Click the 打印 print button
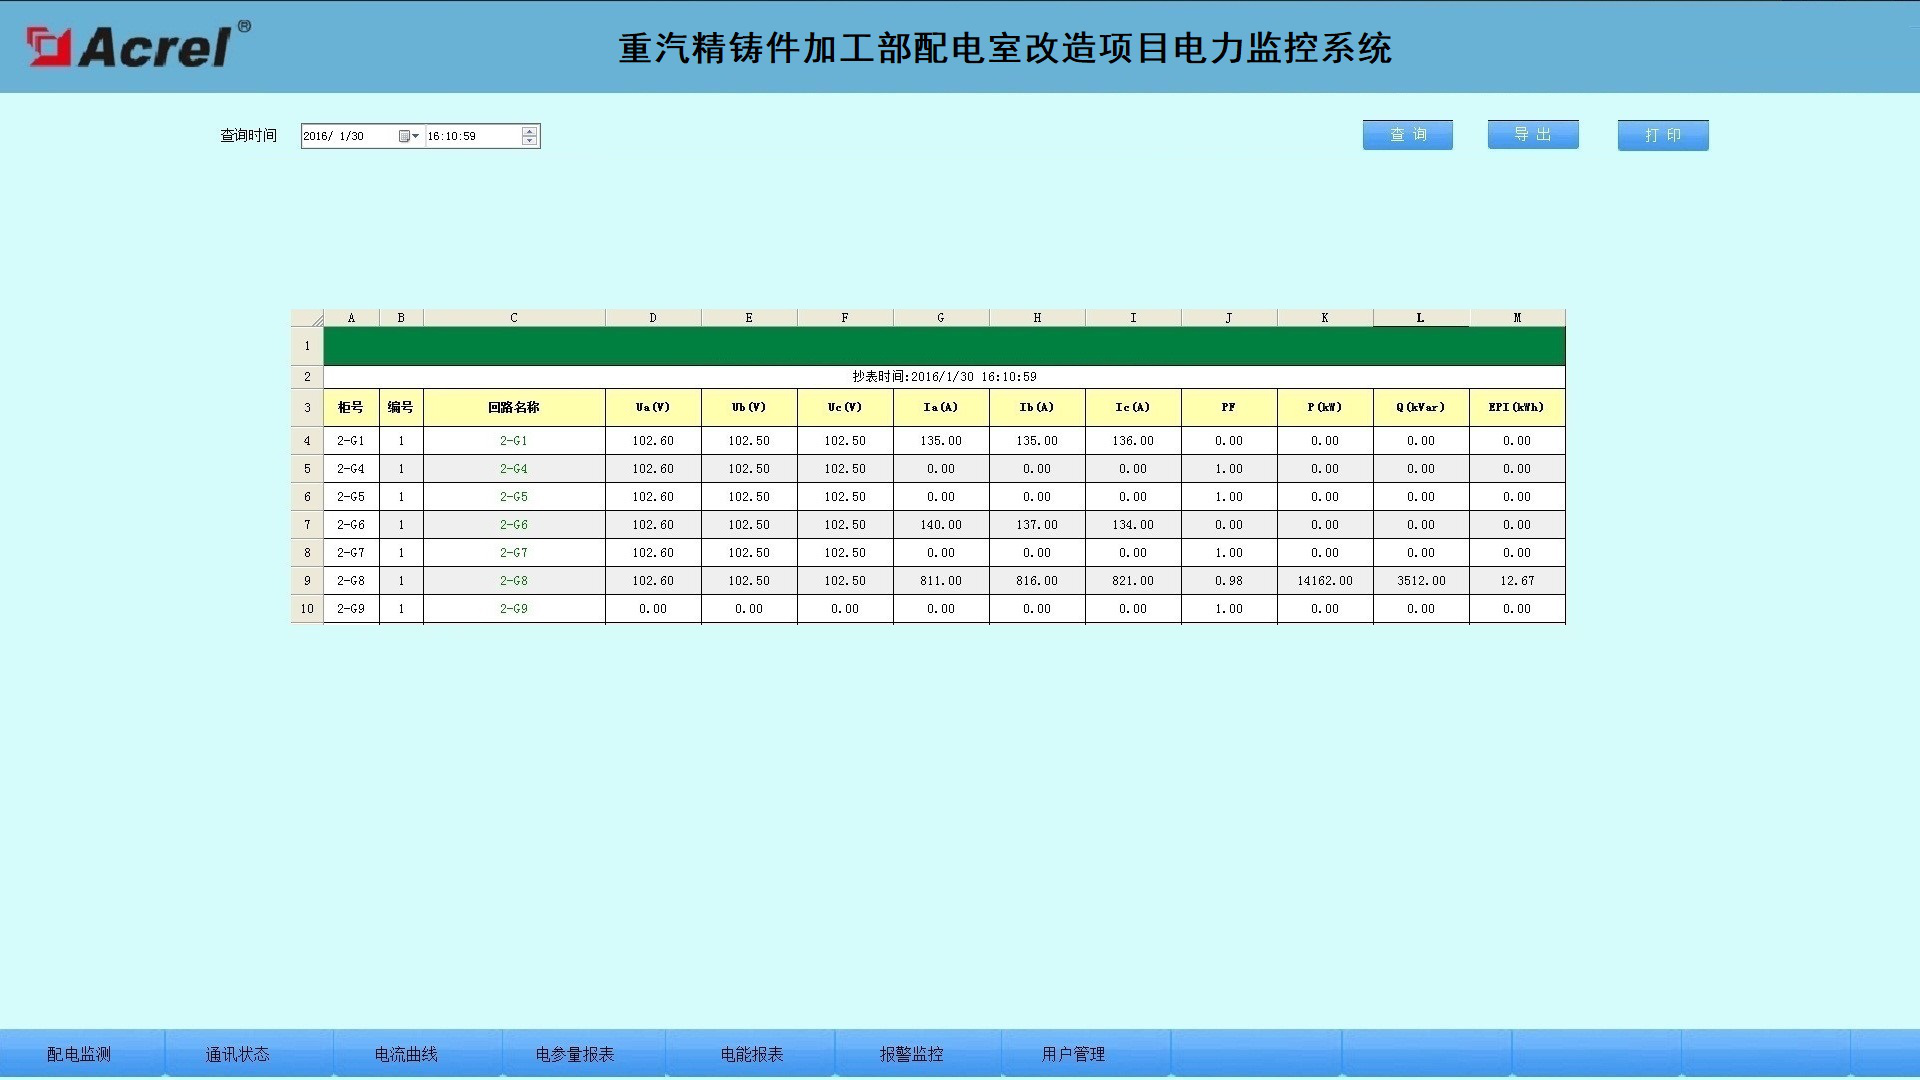Image resolution: width=1920 pixels, height=1080 pixels. pos(1663,135)
